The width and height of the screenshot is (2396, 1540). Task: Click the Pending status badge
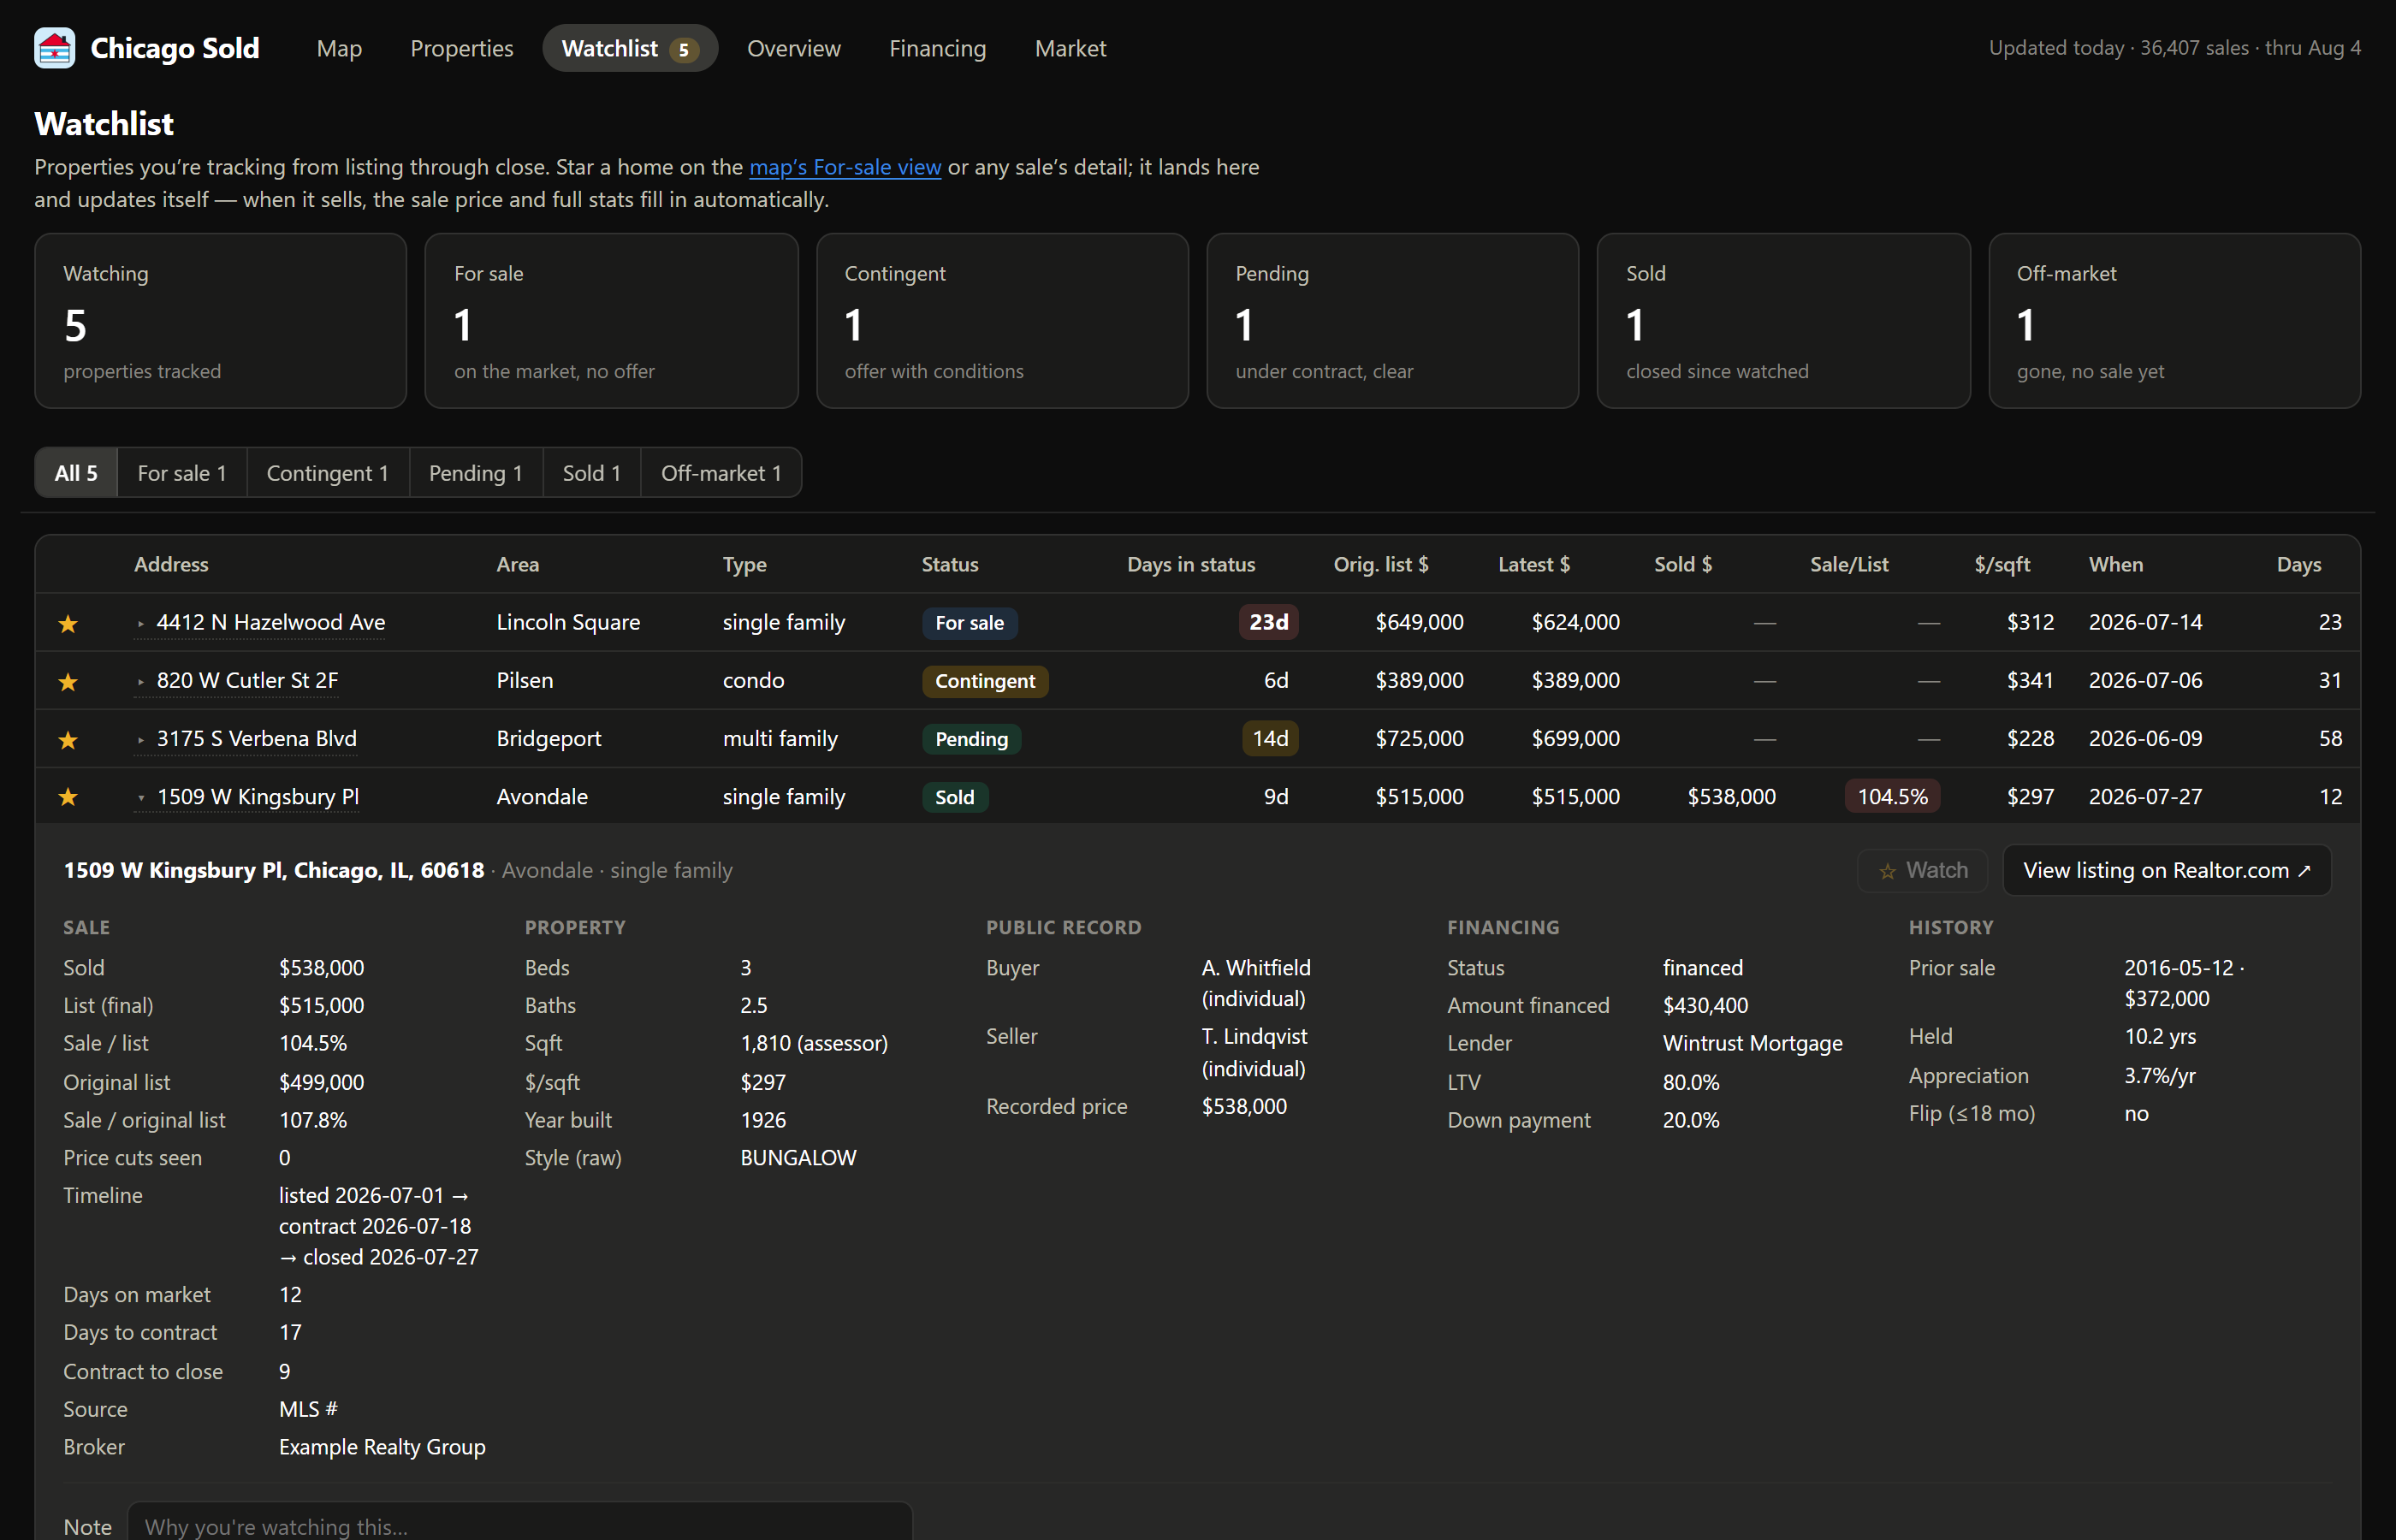[971, 739]
